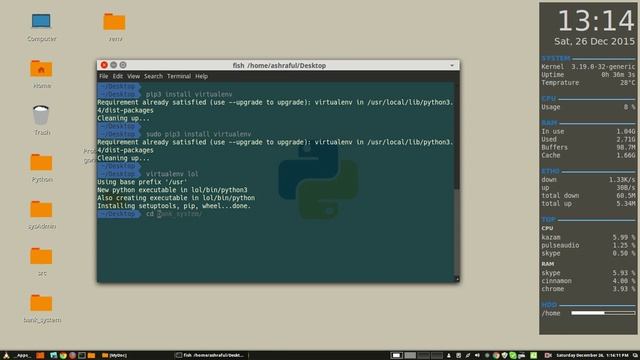
Task: Click the Kernel version row in system monitor
Action: 588,67
